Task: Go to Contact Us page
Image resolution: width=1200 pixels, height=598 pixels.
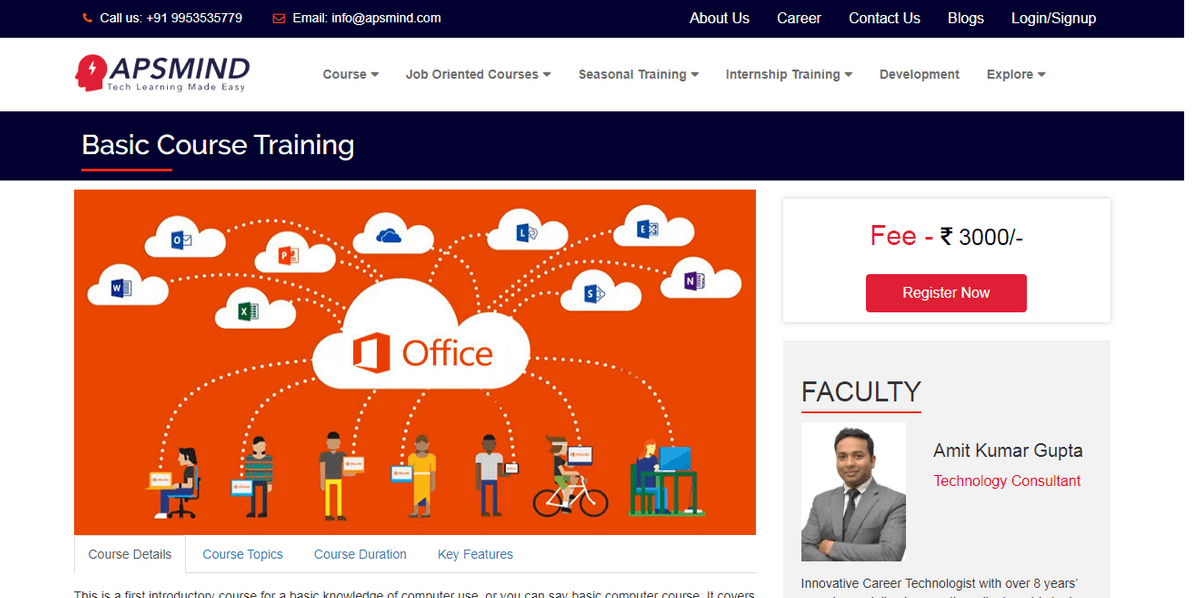Action: click(x=884, y=18)
